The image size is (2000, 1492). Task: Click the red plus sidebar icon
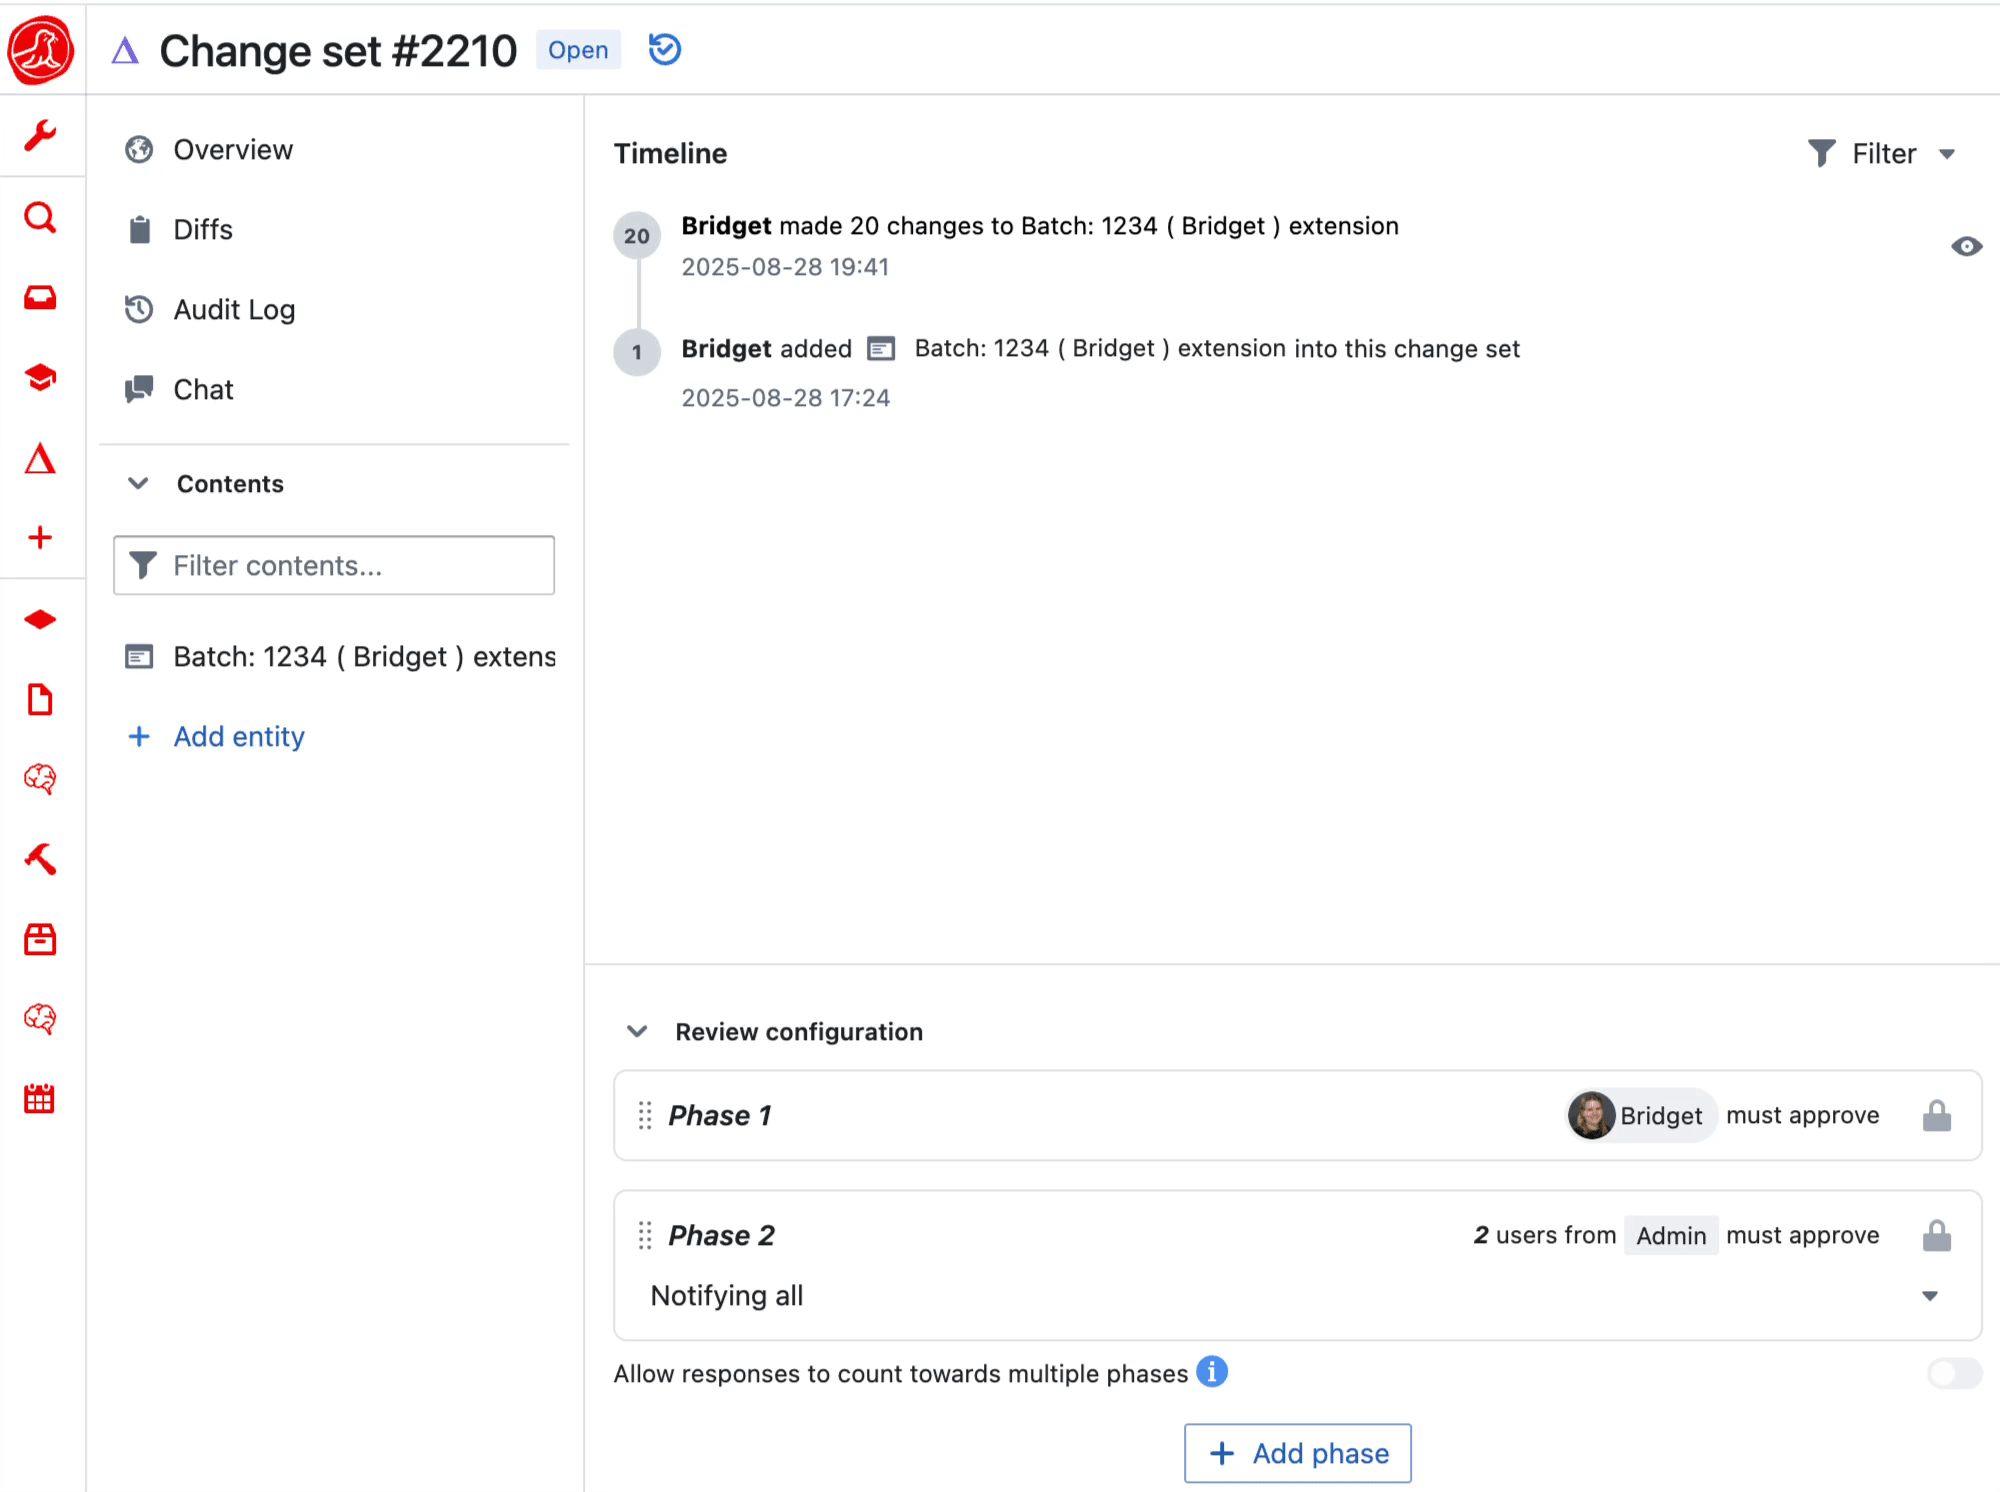[40, 537]
